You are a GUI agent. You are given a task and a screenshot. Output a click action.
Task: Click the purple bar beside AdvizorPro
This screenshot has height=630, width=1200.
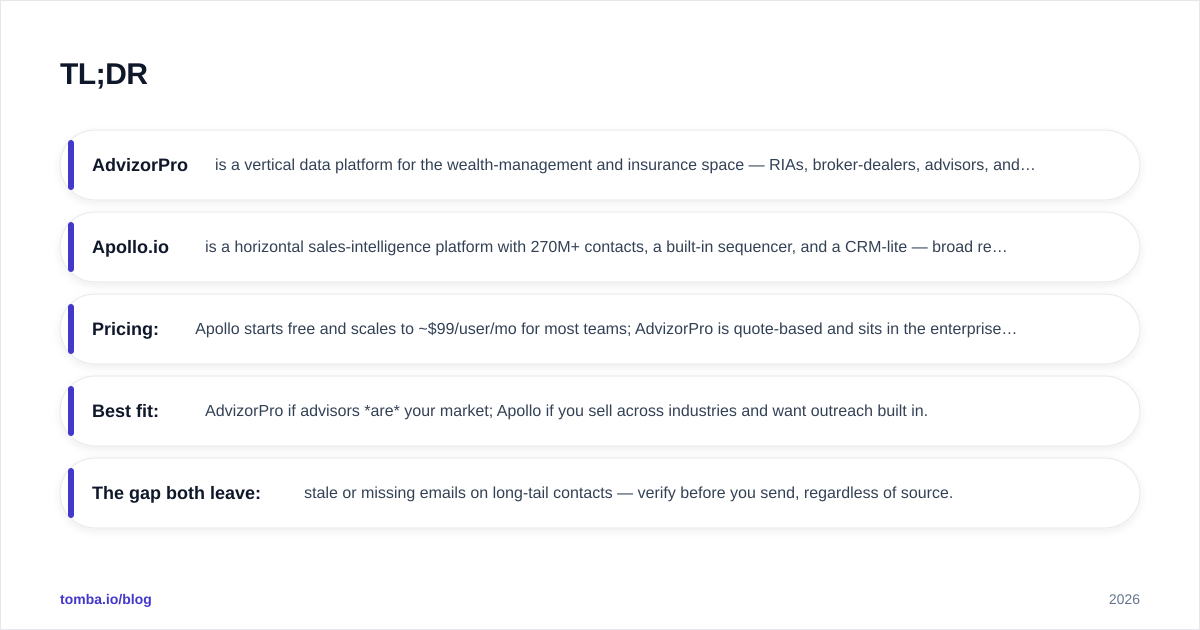71,165
